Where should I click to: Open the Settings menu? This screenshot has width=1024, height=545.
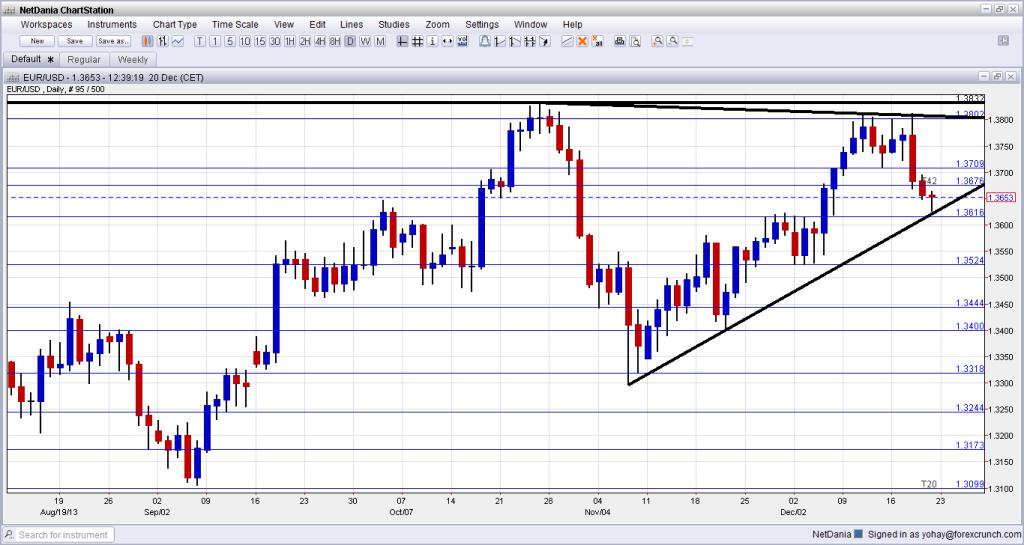[482, 24]
